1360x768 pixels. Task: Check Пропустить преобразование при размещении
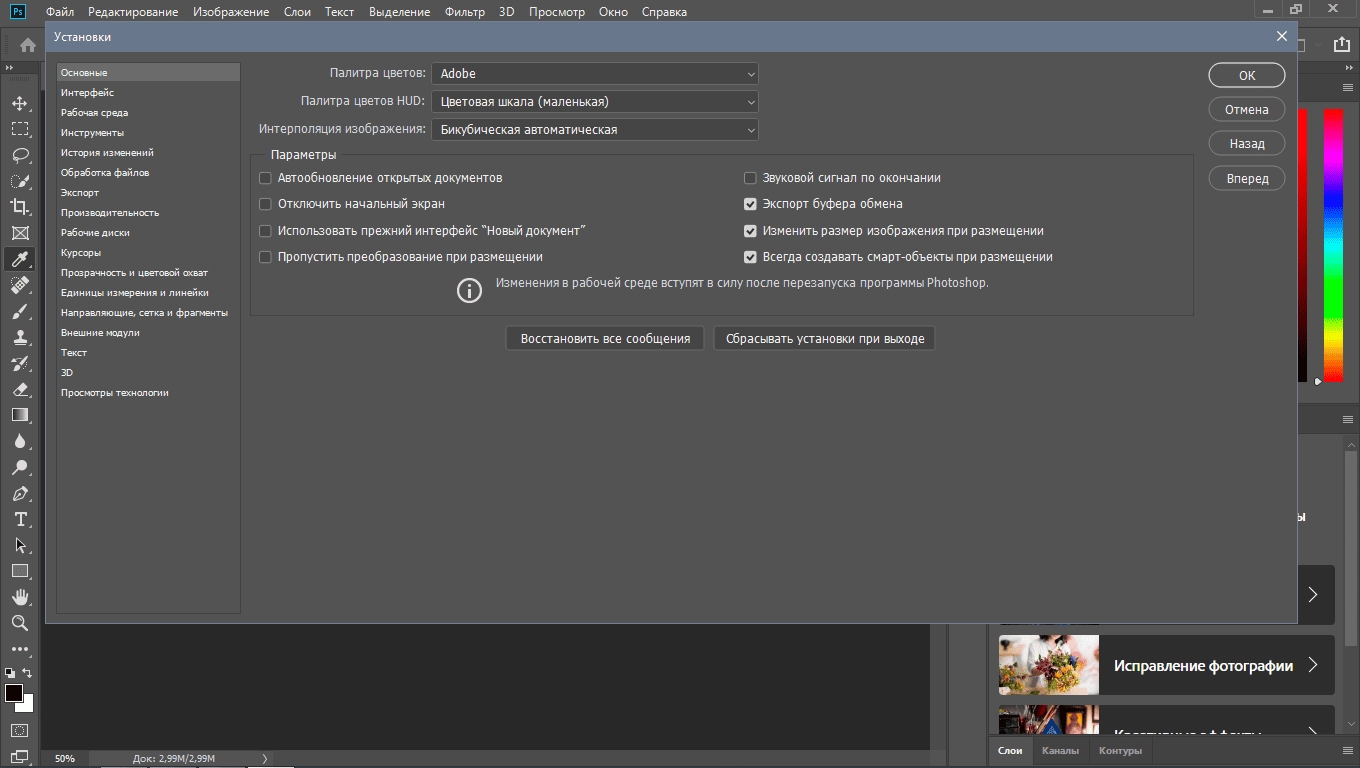coord(265,257)
